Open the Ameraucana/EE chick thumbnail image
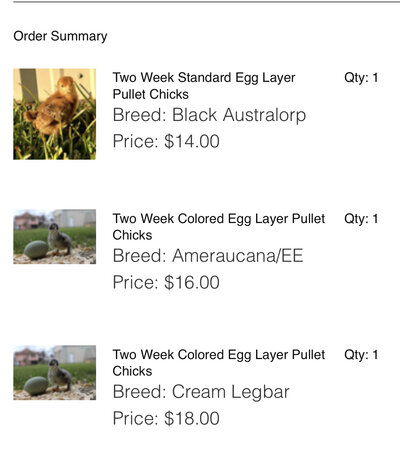400x455 pixels. click(x=55, y=237)
